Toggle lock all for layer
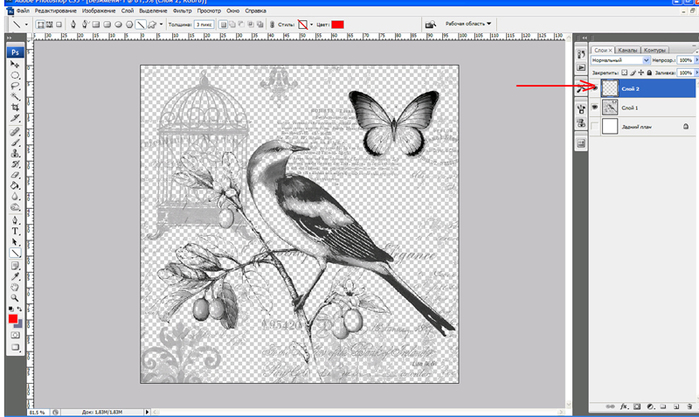 (649, 73)
